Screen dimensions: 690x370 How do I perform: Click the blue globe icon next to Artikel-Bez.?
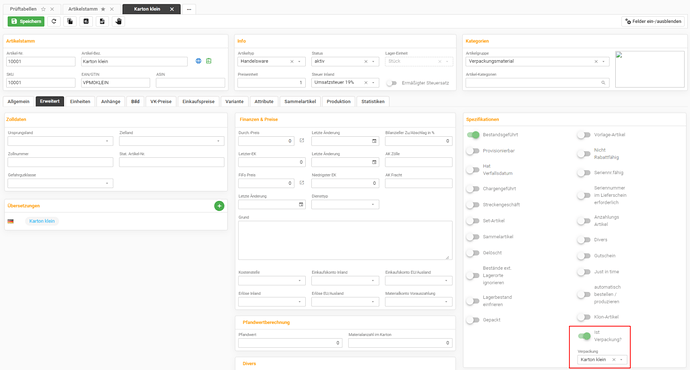coord(198,61)
